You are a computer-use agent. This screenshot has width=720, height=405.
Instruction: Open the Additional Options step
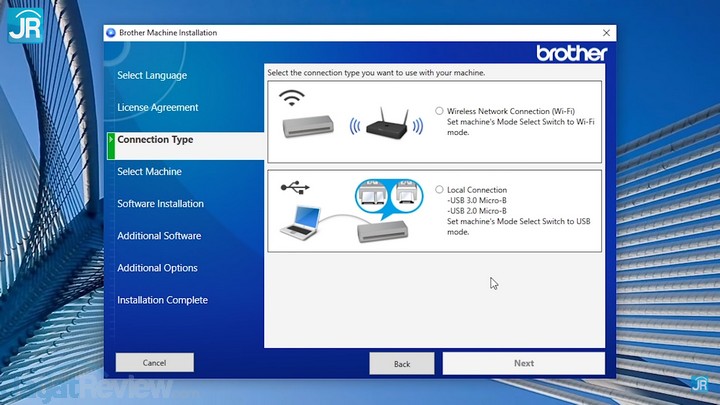click(x=157, y=268)
